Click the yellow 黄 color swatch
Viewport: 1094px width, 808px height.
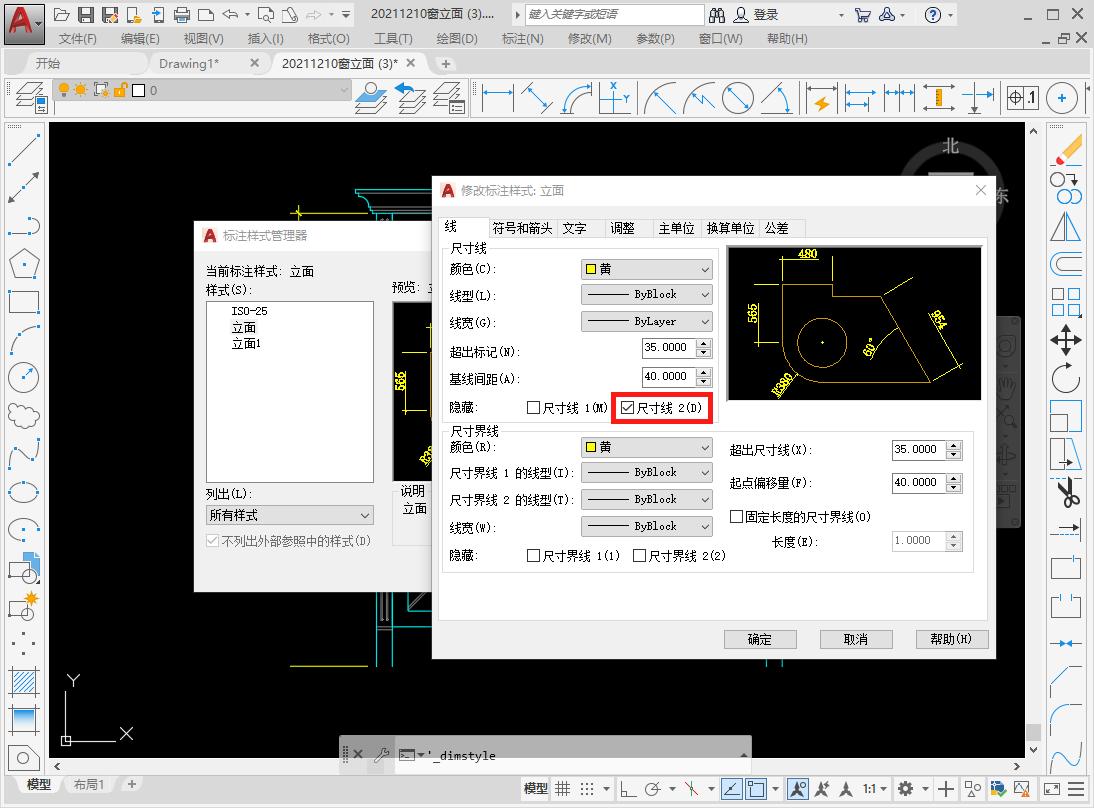click(592, 267)
